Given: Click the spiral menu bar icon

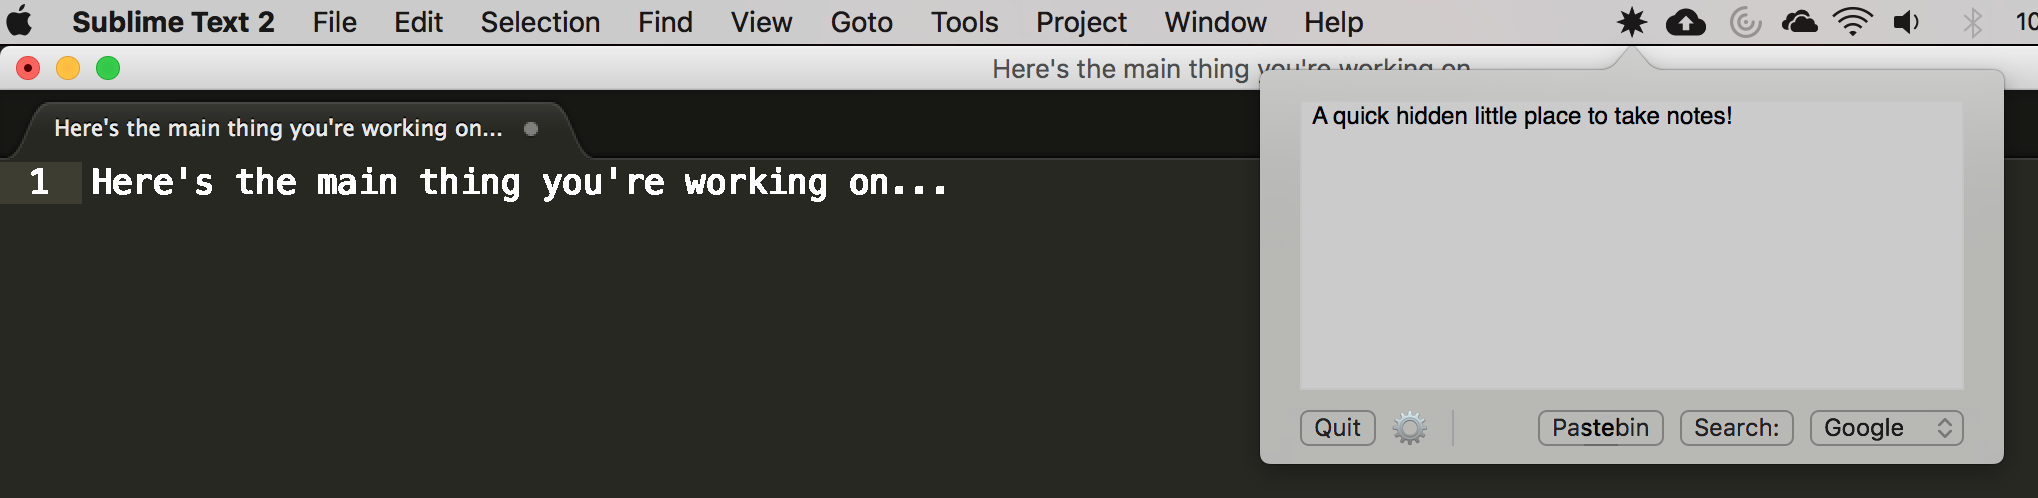Looking at the screenshot, I should click(x=1745, y=22).
